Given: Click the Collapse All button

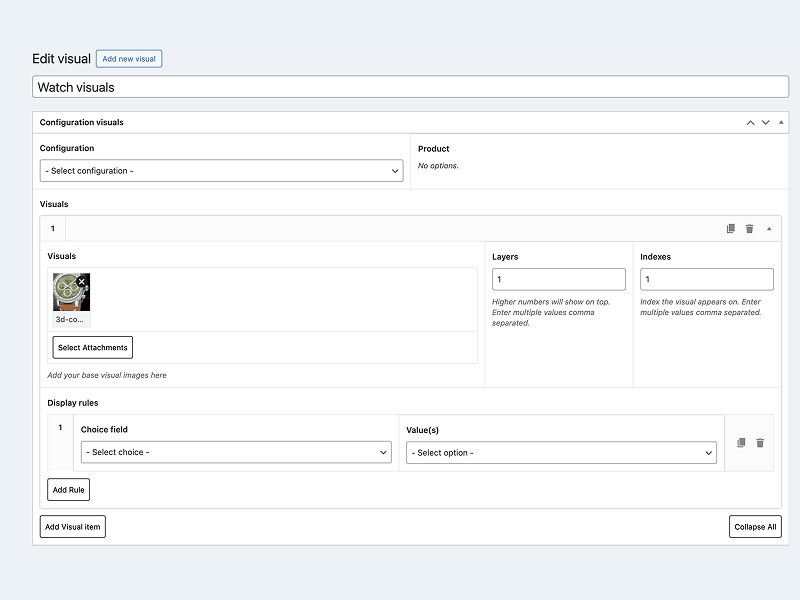Looking at the screenshot, I should [x=755, y=526].
